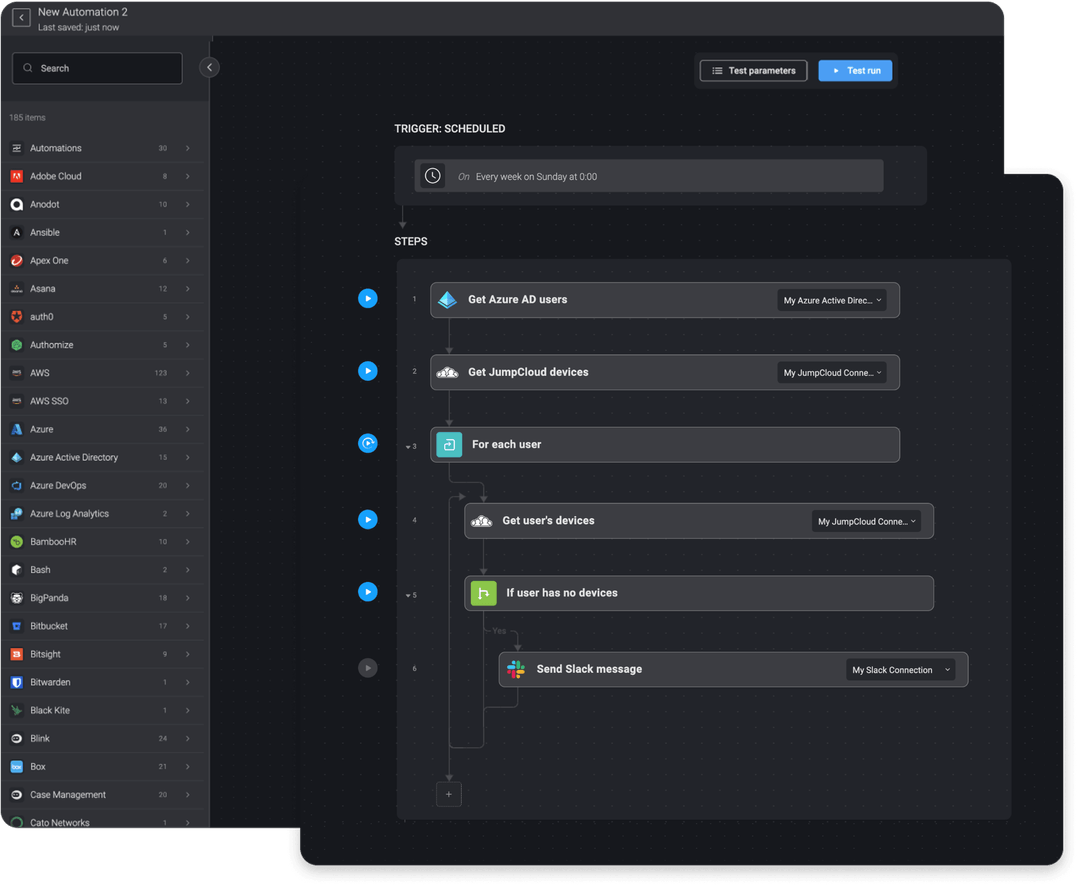The image size is (1080, 887).
Task: Click the Bitsight icon
Action: click(x=17, y=654)
